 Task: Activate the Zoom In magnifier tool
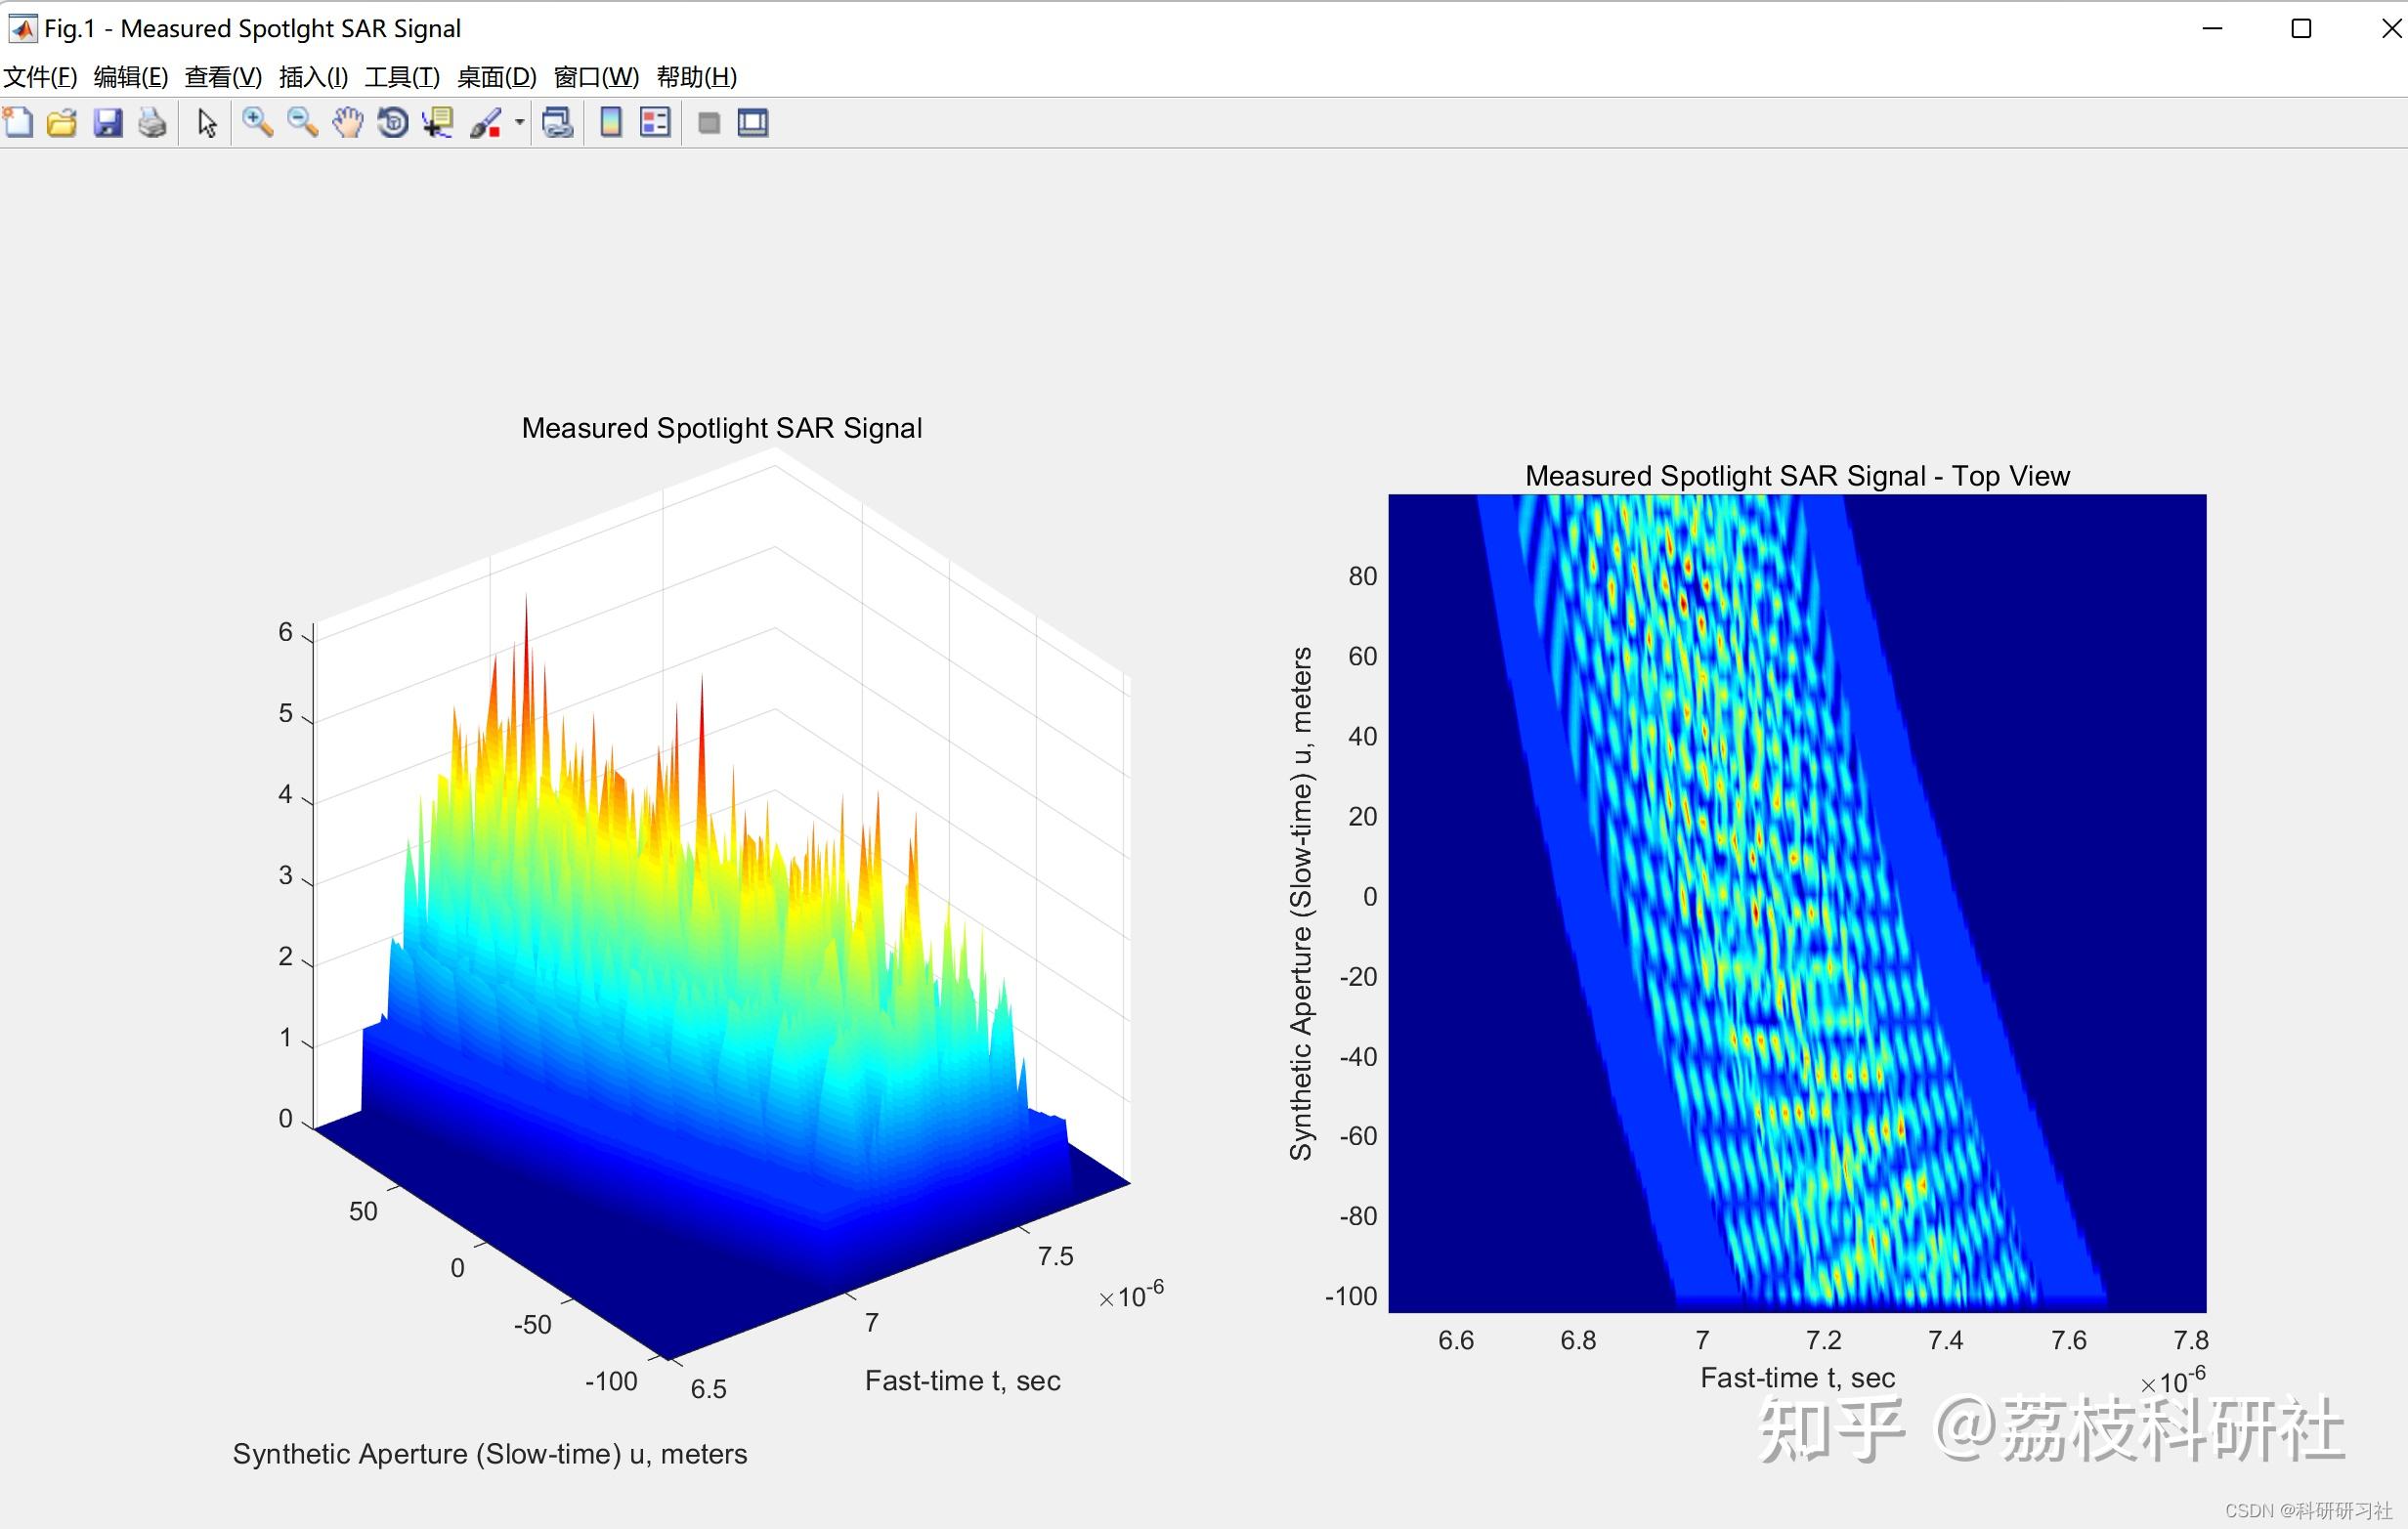tap(257, 123)
